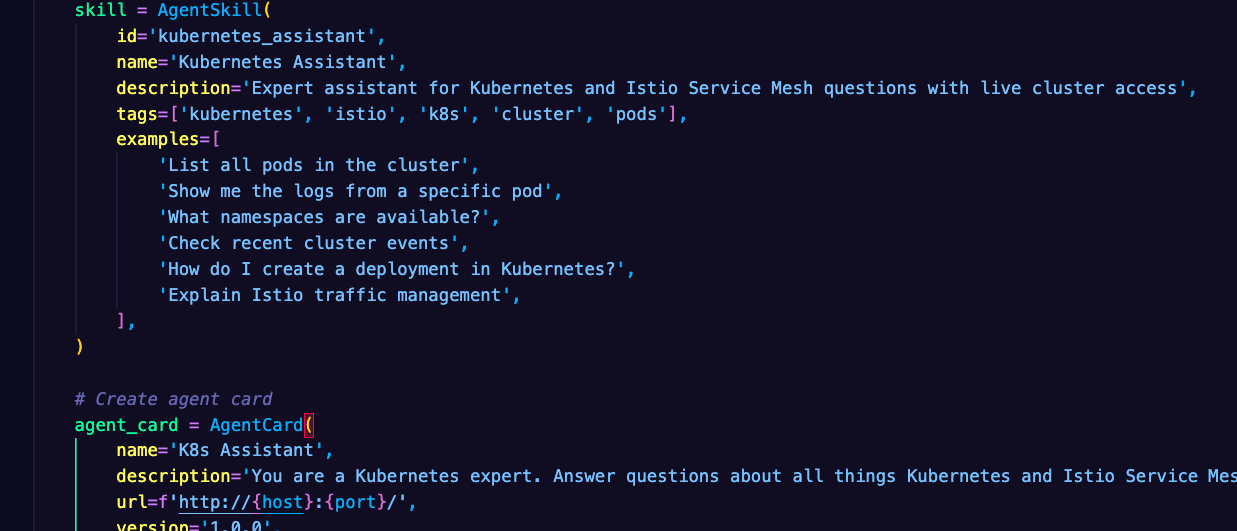The width and height of the screenshot is (1237, 531).
Task: Click the AgentCard class name
Action: click(255, 424)
